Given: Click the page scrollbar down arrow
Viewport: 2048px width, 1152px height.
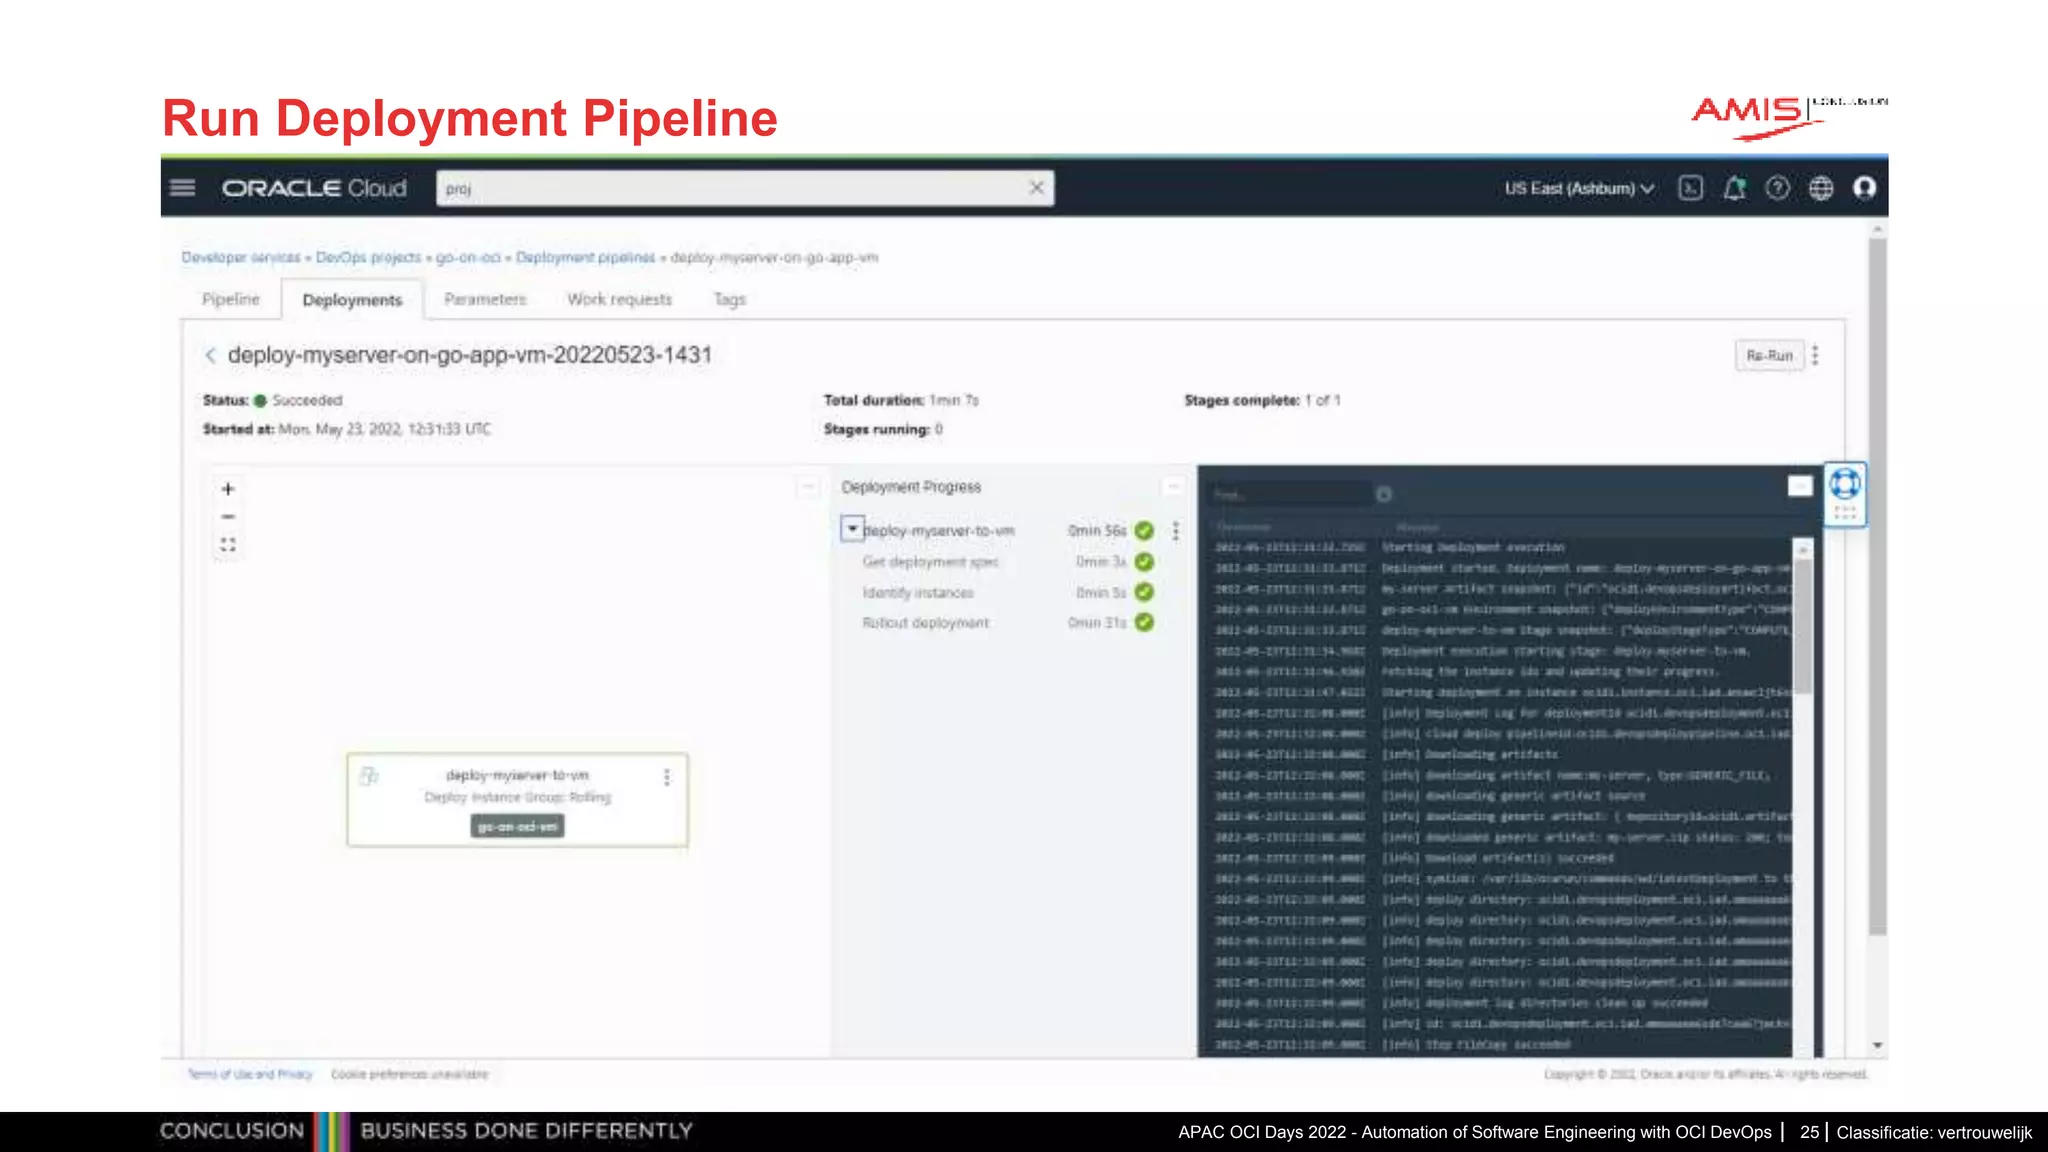Looking at the screenshot, I should tap(1878, 1046).
